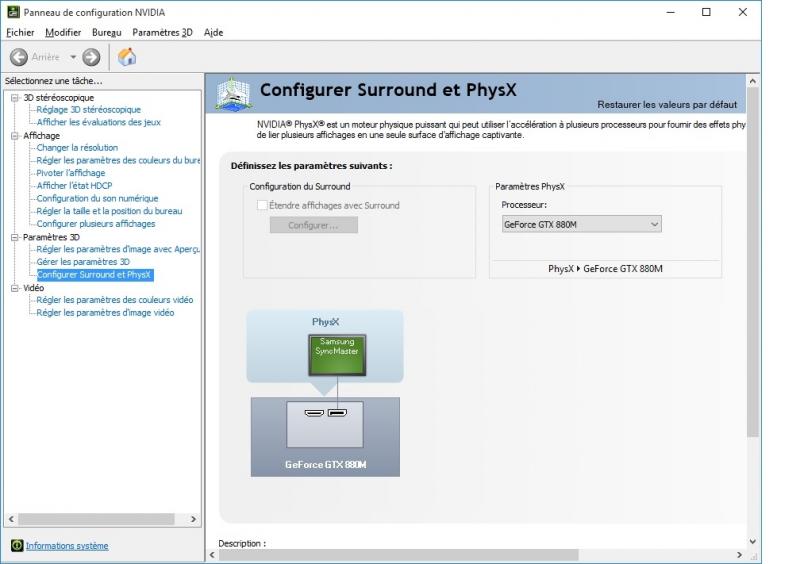The height and width of the screenshot is (564, 800).
Task: Open the home page icon
Action: [x=127, y=57]
